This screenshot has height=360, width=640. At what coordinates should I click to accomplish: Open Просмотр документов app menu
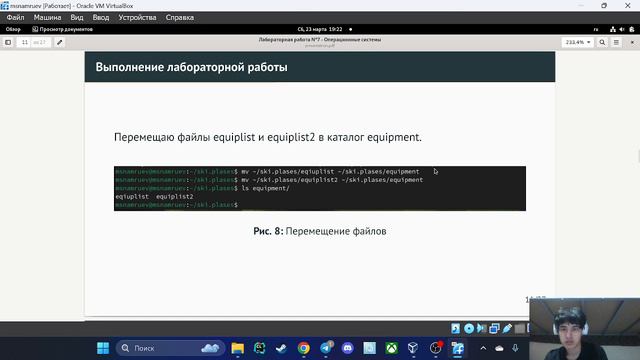click(x=62, y=29)
